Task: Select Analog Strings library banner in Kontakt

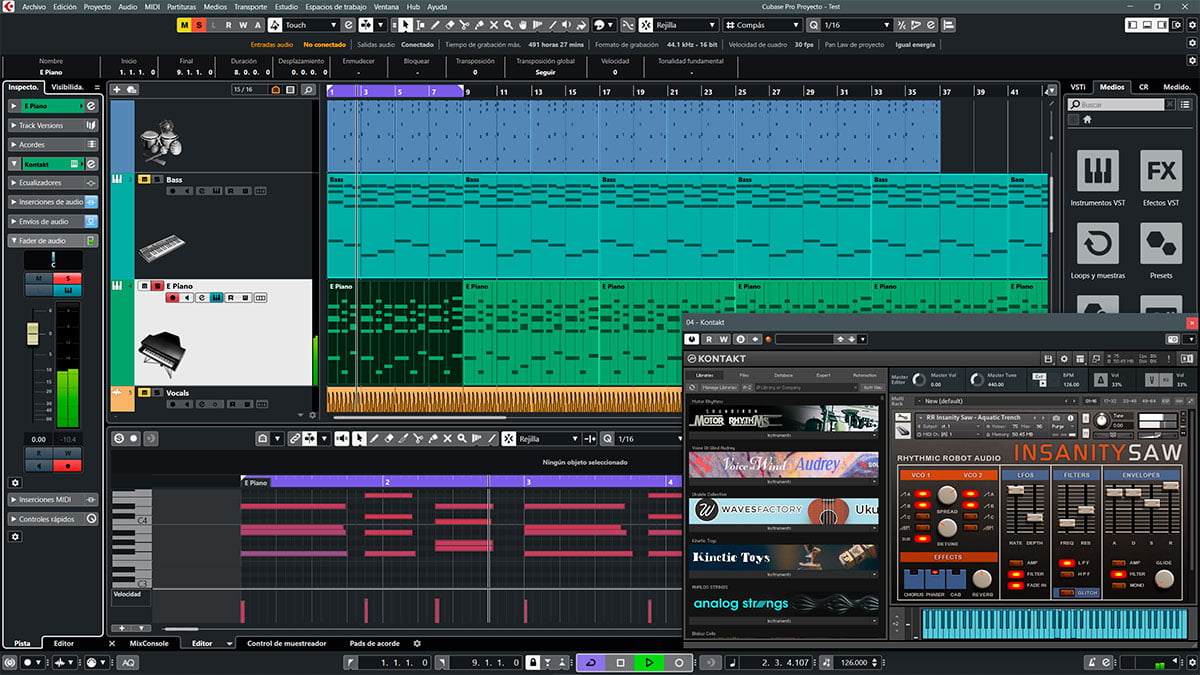Action: coord(784,603)
